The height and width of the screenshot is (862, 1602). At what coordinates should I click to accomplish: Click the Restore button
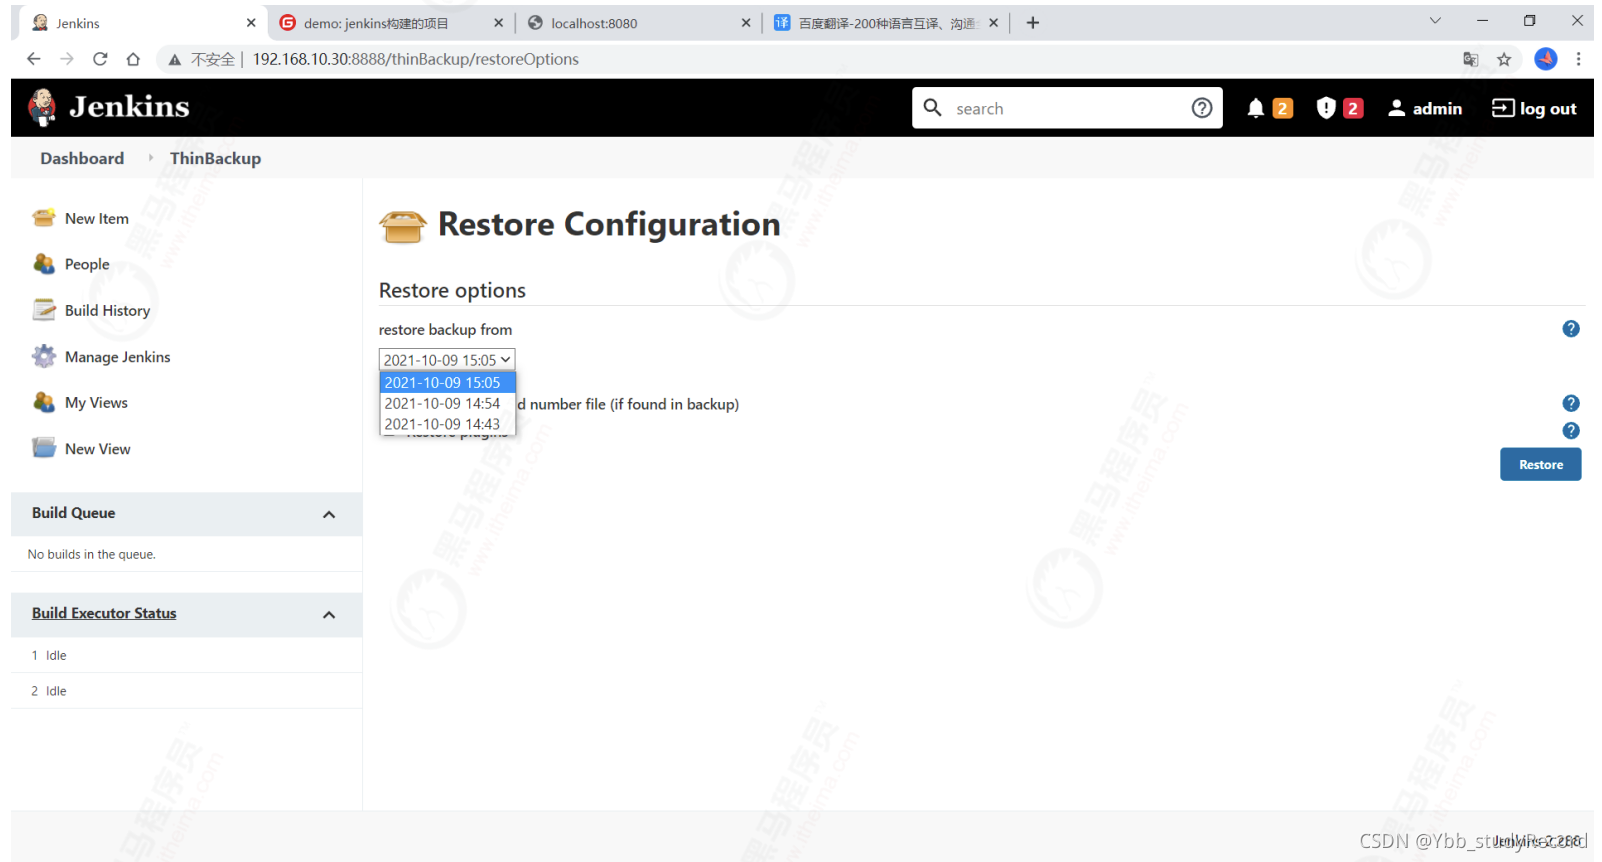(1540, 464)
